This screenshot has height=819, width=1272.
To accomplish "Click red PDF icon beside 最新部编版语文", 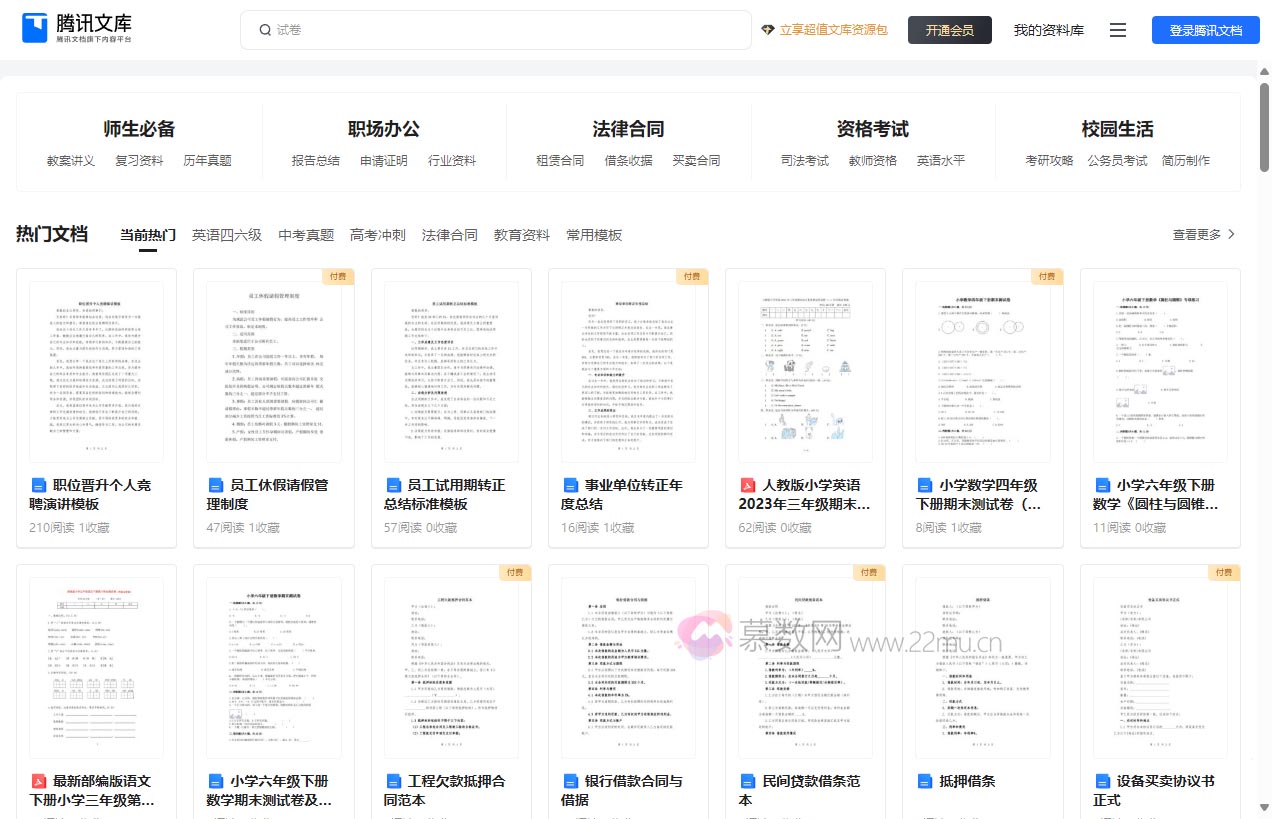I will click(39, 781).
